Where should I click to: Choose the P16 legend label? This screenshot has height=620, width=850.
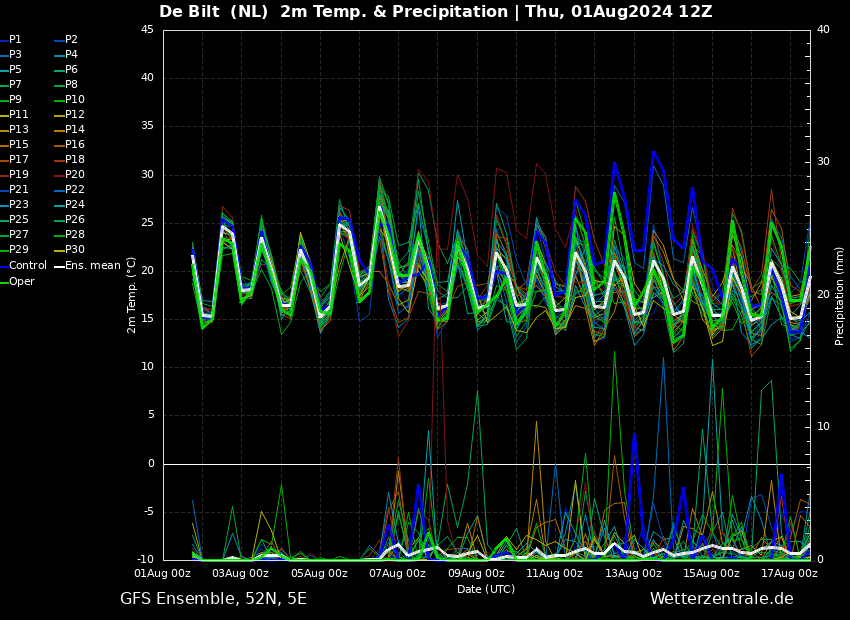pos(75,144)
